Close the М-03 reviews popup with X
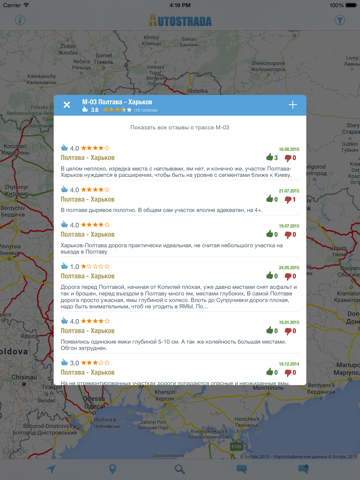The image size is (360, 480). point(67,105)
